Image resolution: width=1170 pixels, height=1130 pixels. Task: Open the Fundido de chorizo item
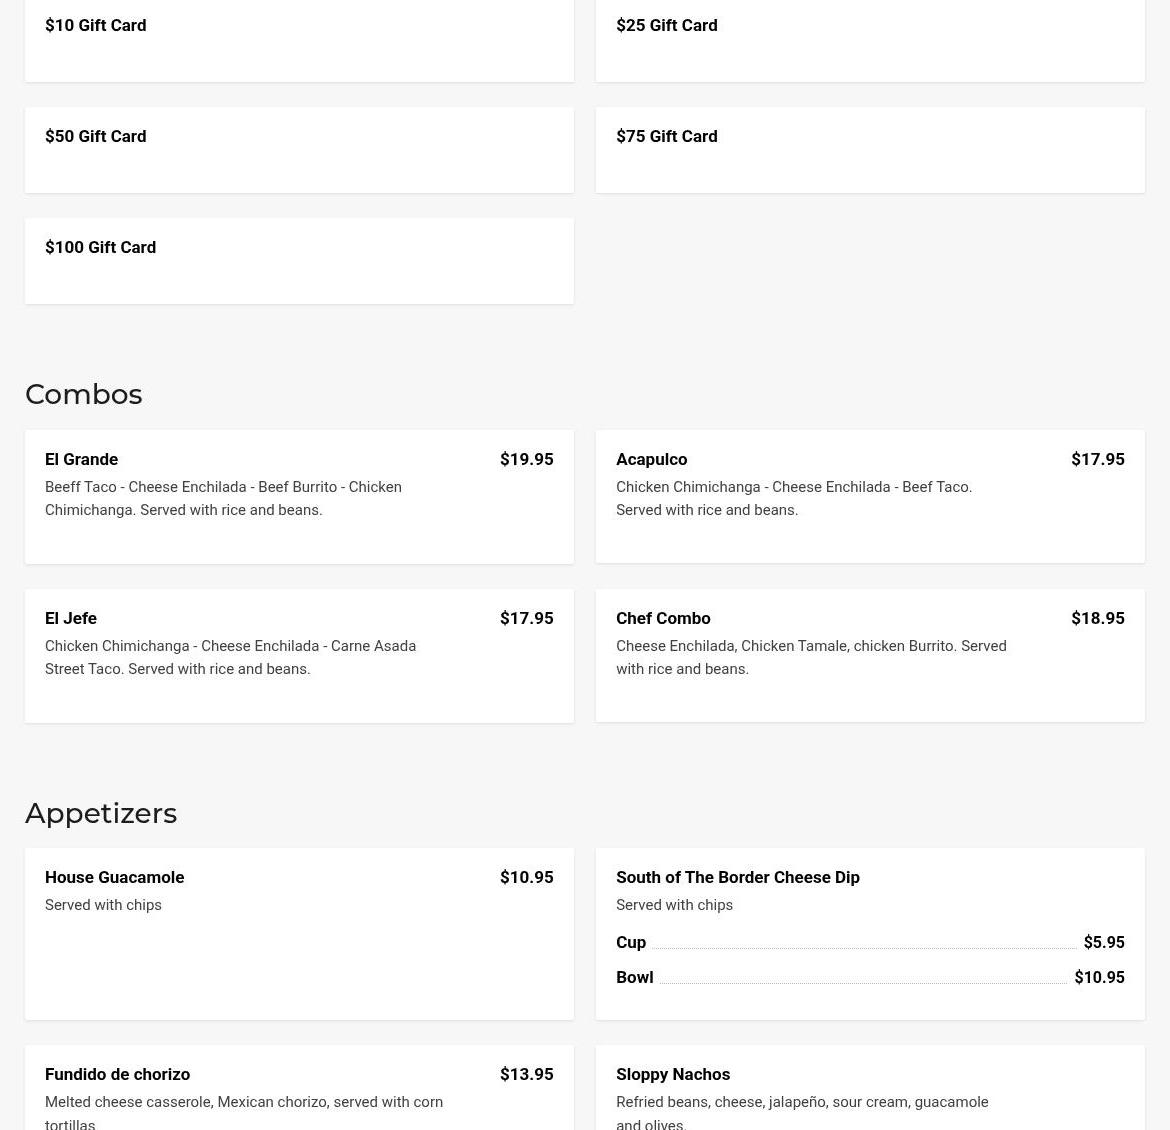[x=118, y=1075]
